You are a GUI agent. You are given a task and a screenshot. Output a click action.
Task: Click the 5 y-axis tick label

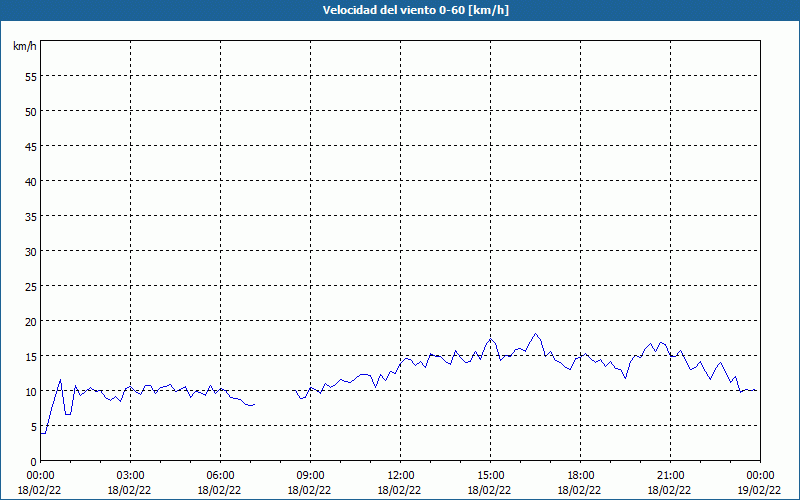point(34,427)
